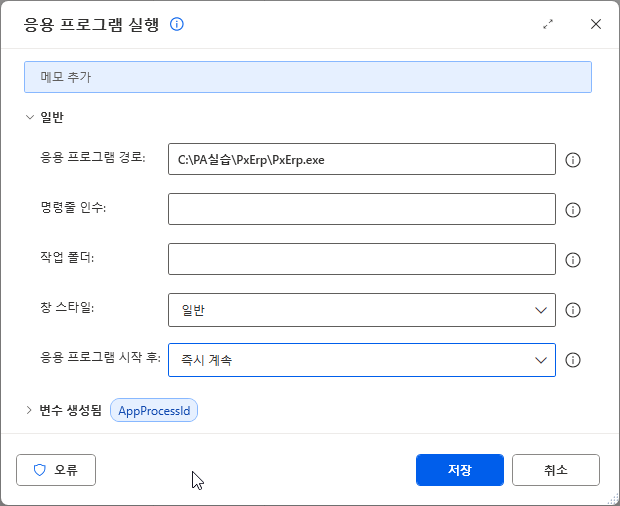Click the 메모 추가 note field

(308, 77)
